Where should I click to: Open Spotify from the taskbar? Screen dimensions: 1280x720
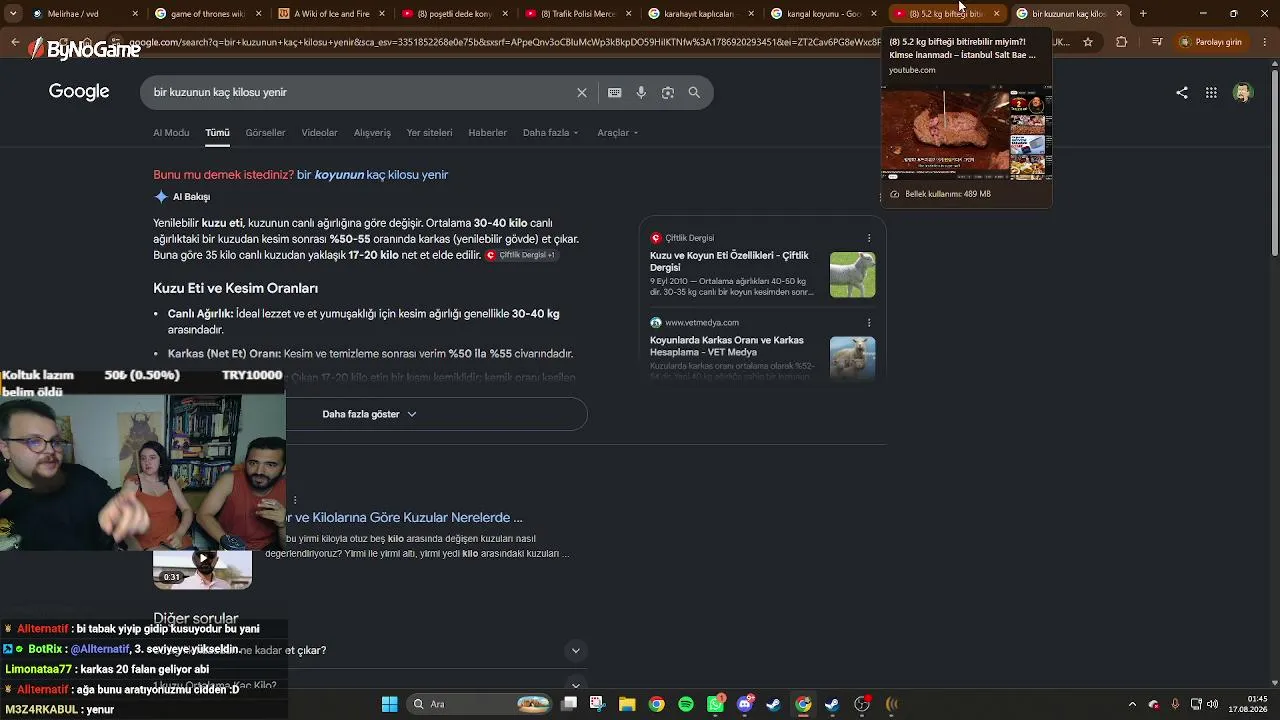coord(686,704)
